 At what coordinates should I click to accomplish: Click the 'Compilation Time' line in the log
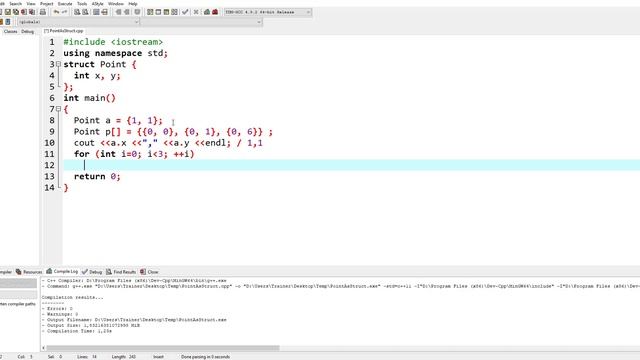click(x=77, y=331)
